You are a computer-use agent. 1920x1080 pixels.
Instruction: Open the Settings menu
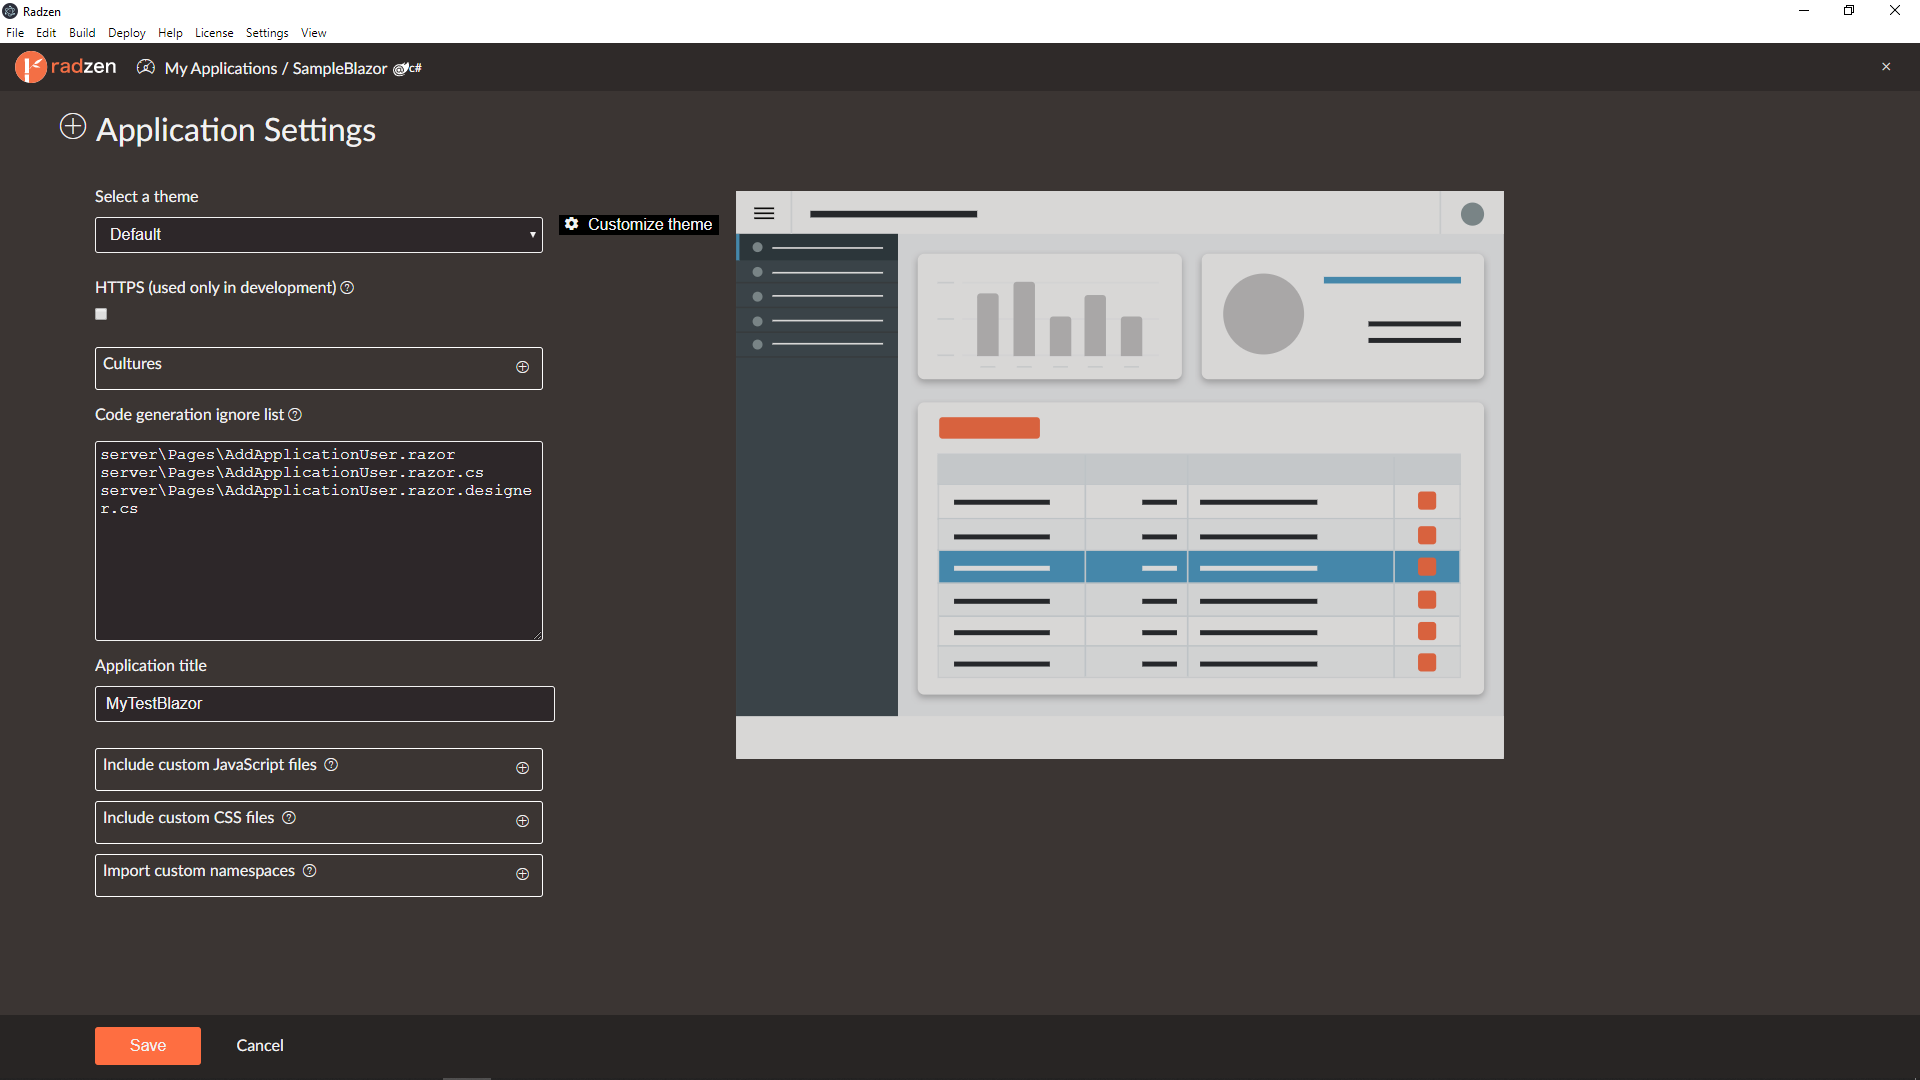[267, 33]
